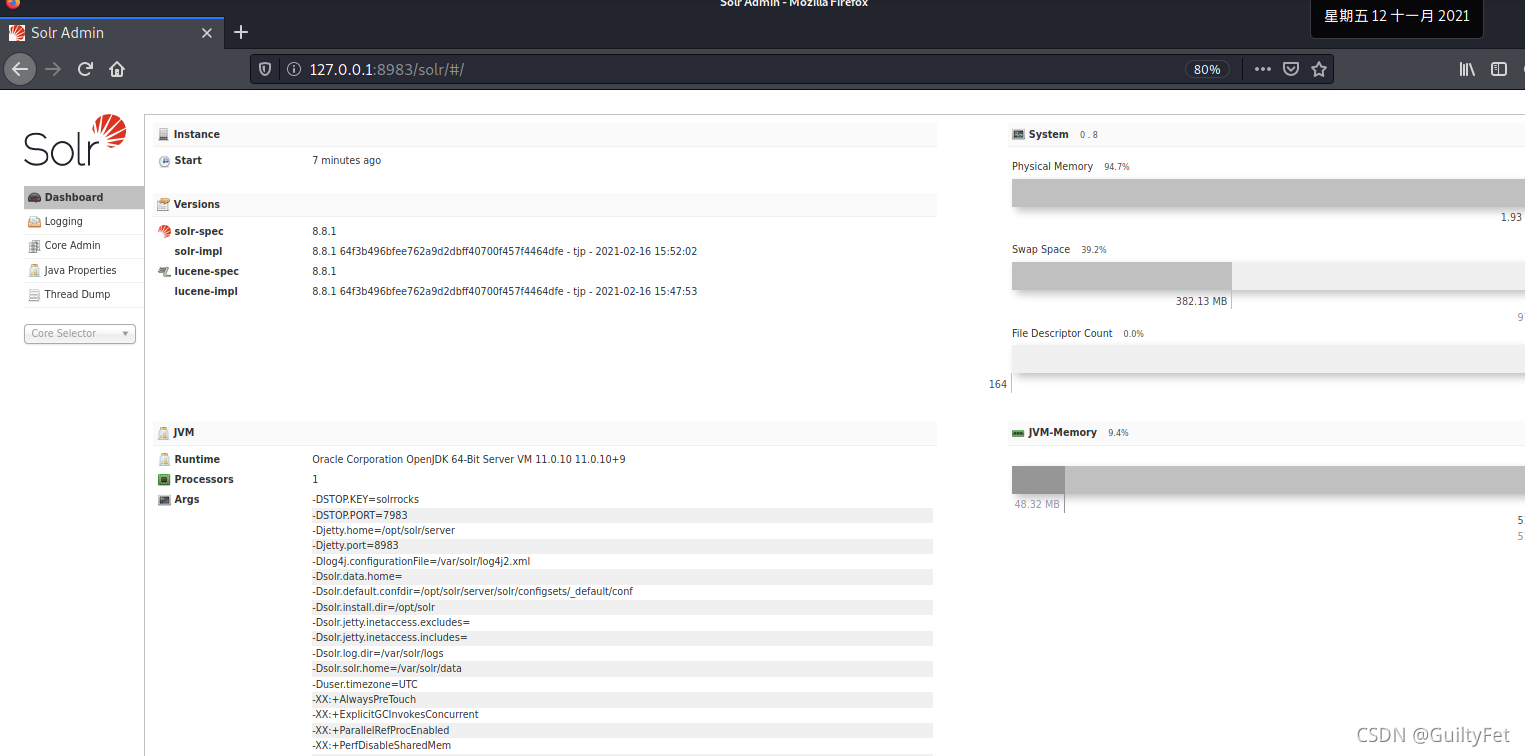Click the Java Properties sidebar icon

pyautogui.click(x=35, y=271)
